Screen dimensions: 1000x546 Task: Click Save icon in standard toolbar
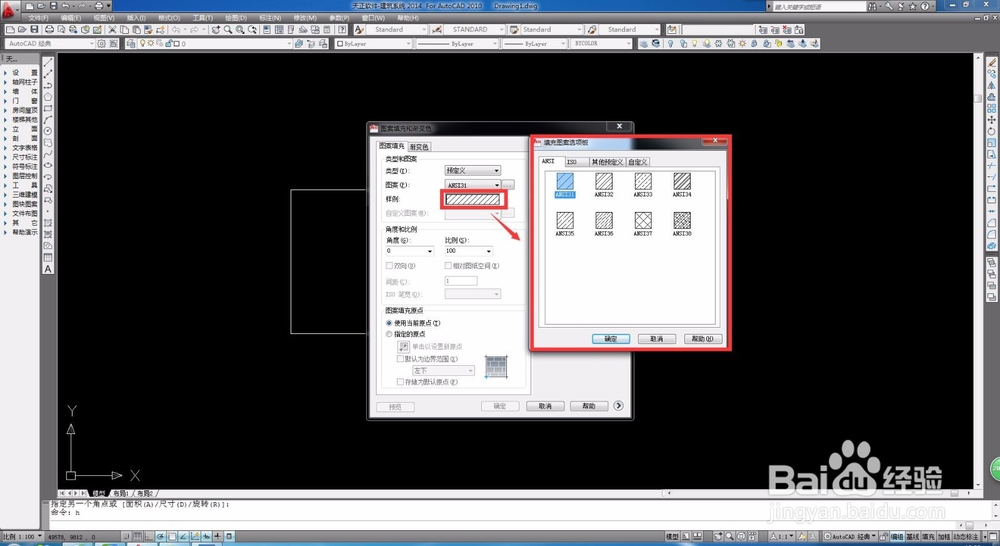34,29
